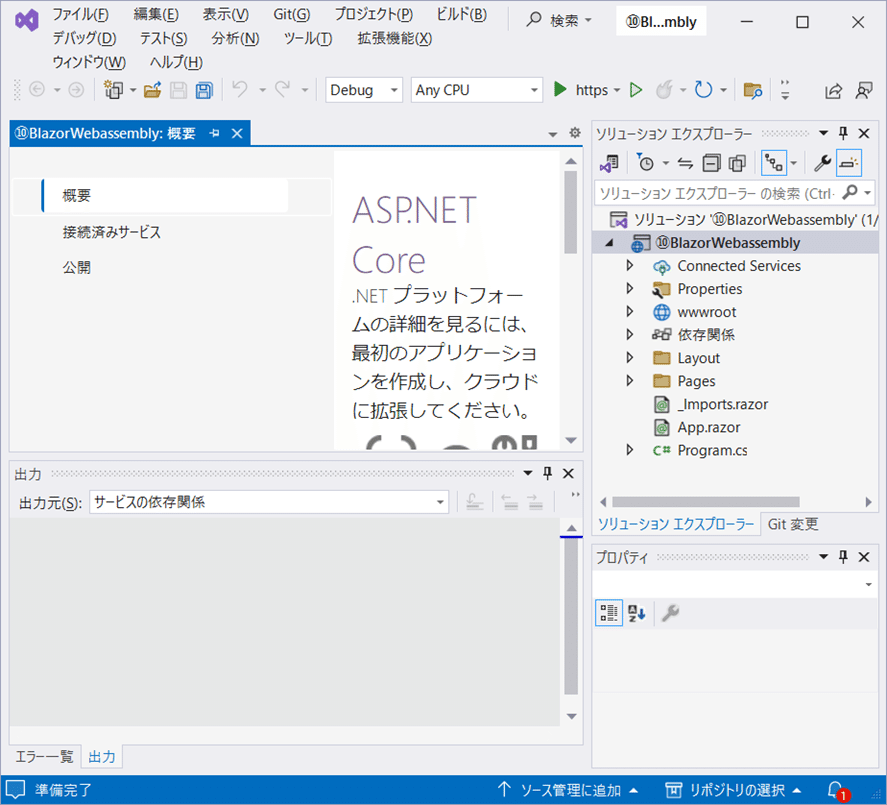Image resolution: width=887 pixels, height=805 pixels.
Task: Toggle auto-hide pin on Output panel
Action: pos(547,473)
